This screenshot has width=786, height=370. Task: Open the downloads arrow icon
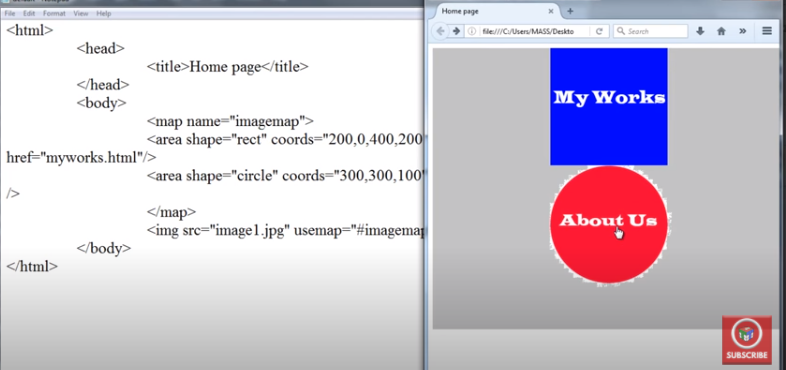coord(700,31)
